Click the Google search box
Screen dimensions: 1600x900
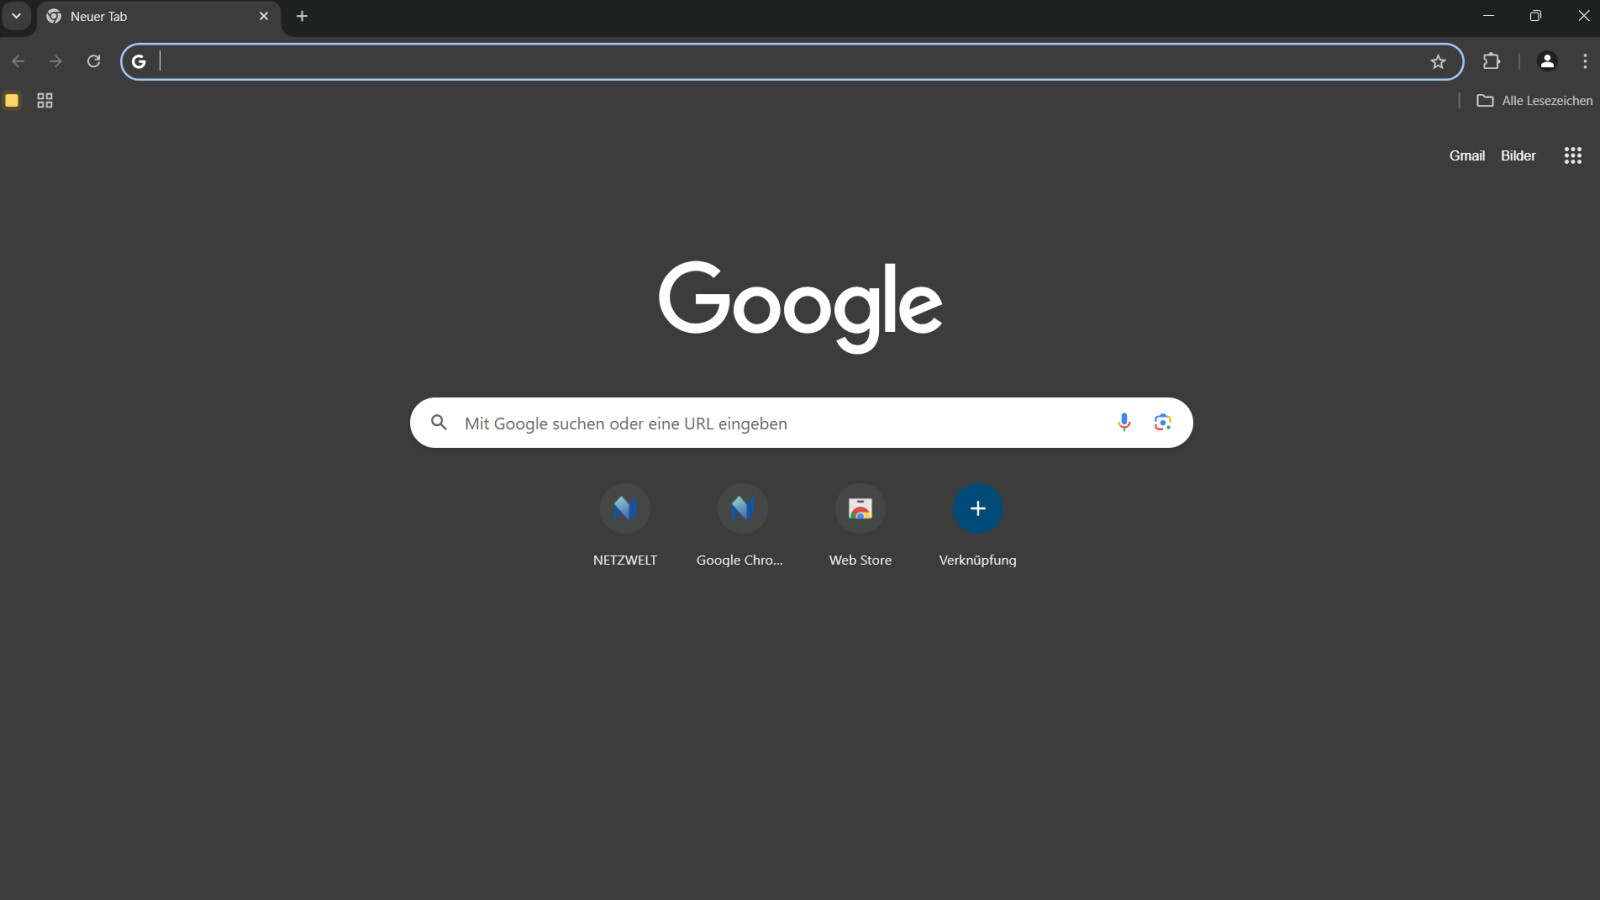(801, 423)
